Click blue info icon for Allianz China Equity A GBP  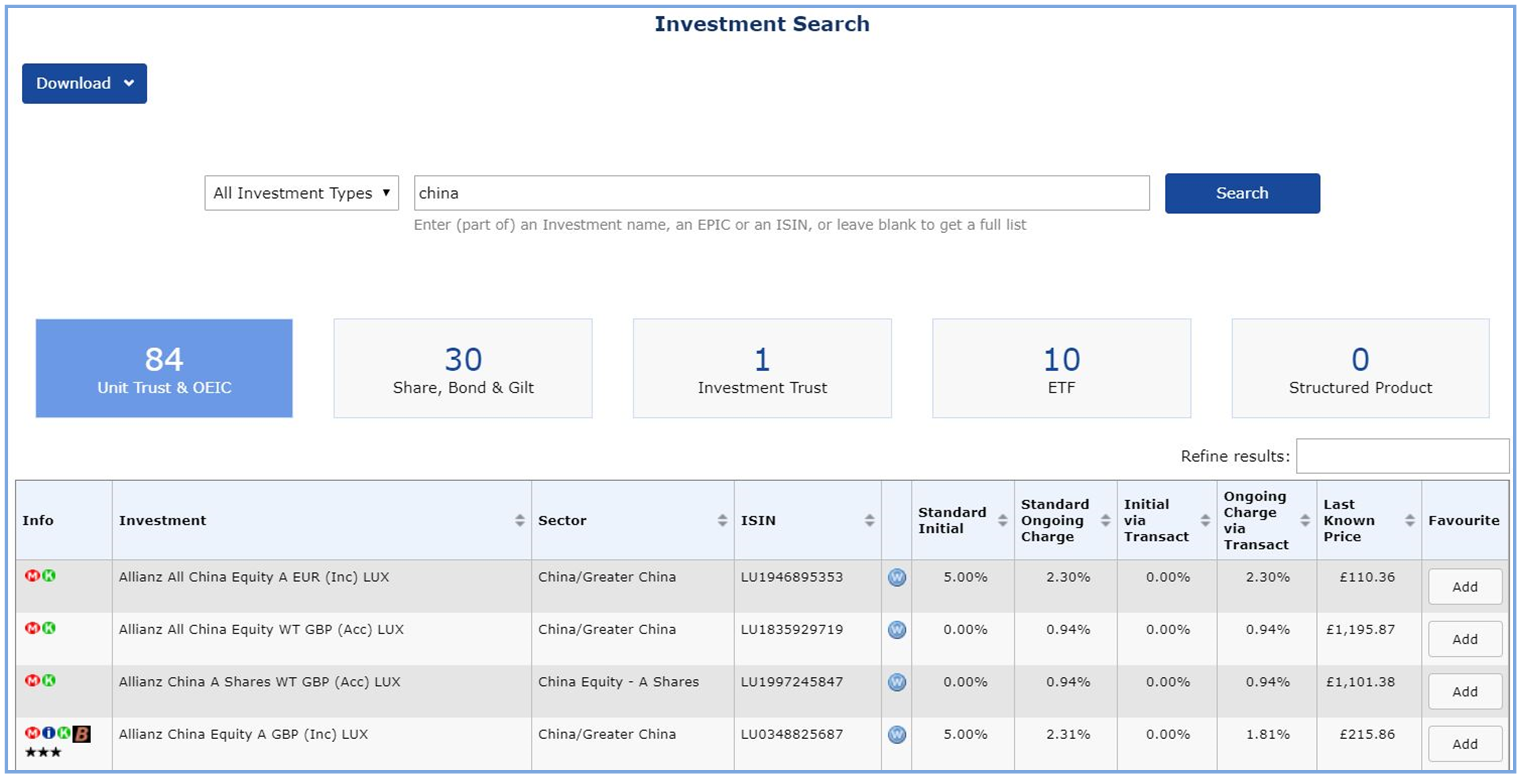tap(49, 734)
